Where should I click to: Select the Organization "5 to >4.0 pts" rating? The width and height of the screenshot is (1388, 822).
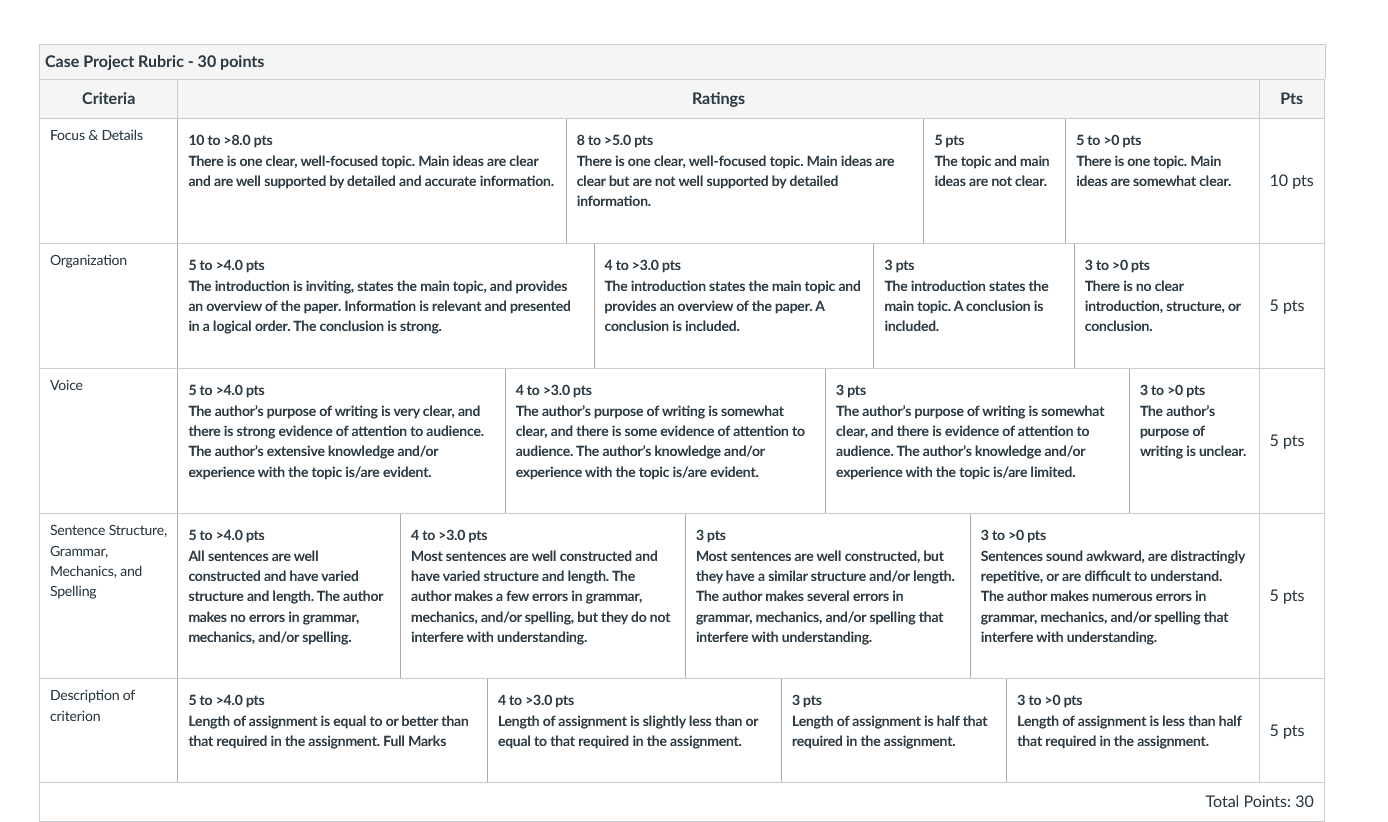pyautogui.click(x=385, y=296)
